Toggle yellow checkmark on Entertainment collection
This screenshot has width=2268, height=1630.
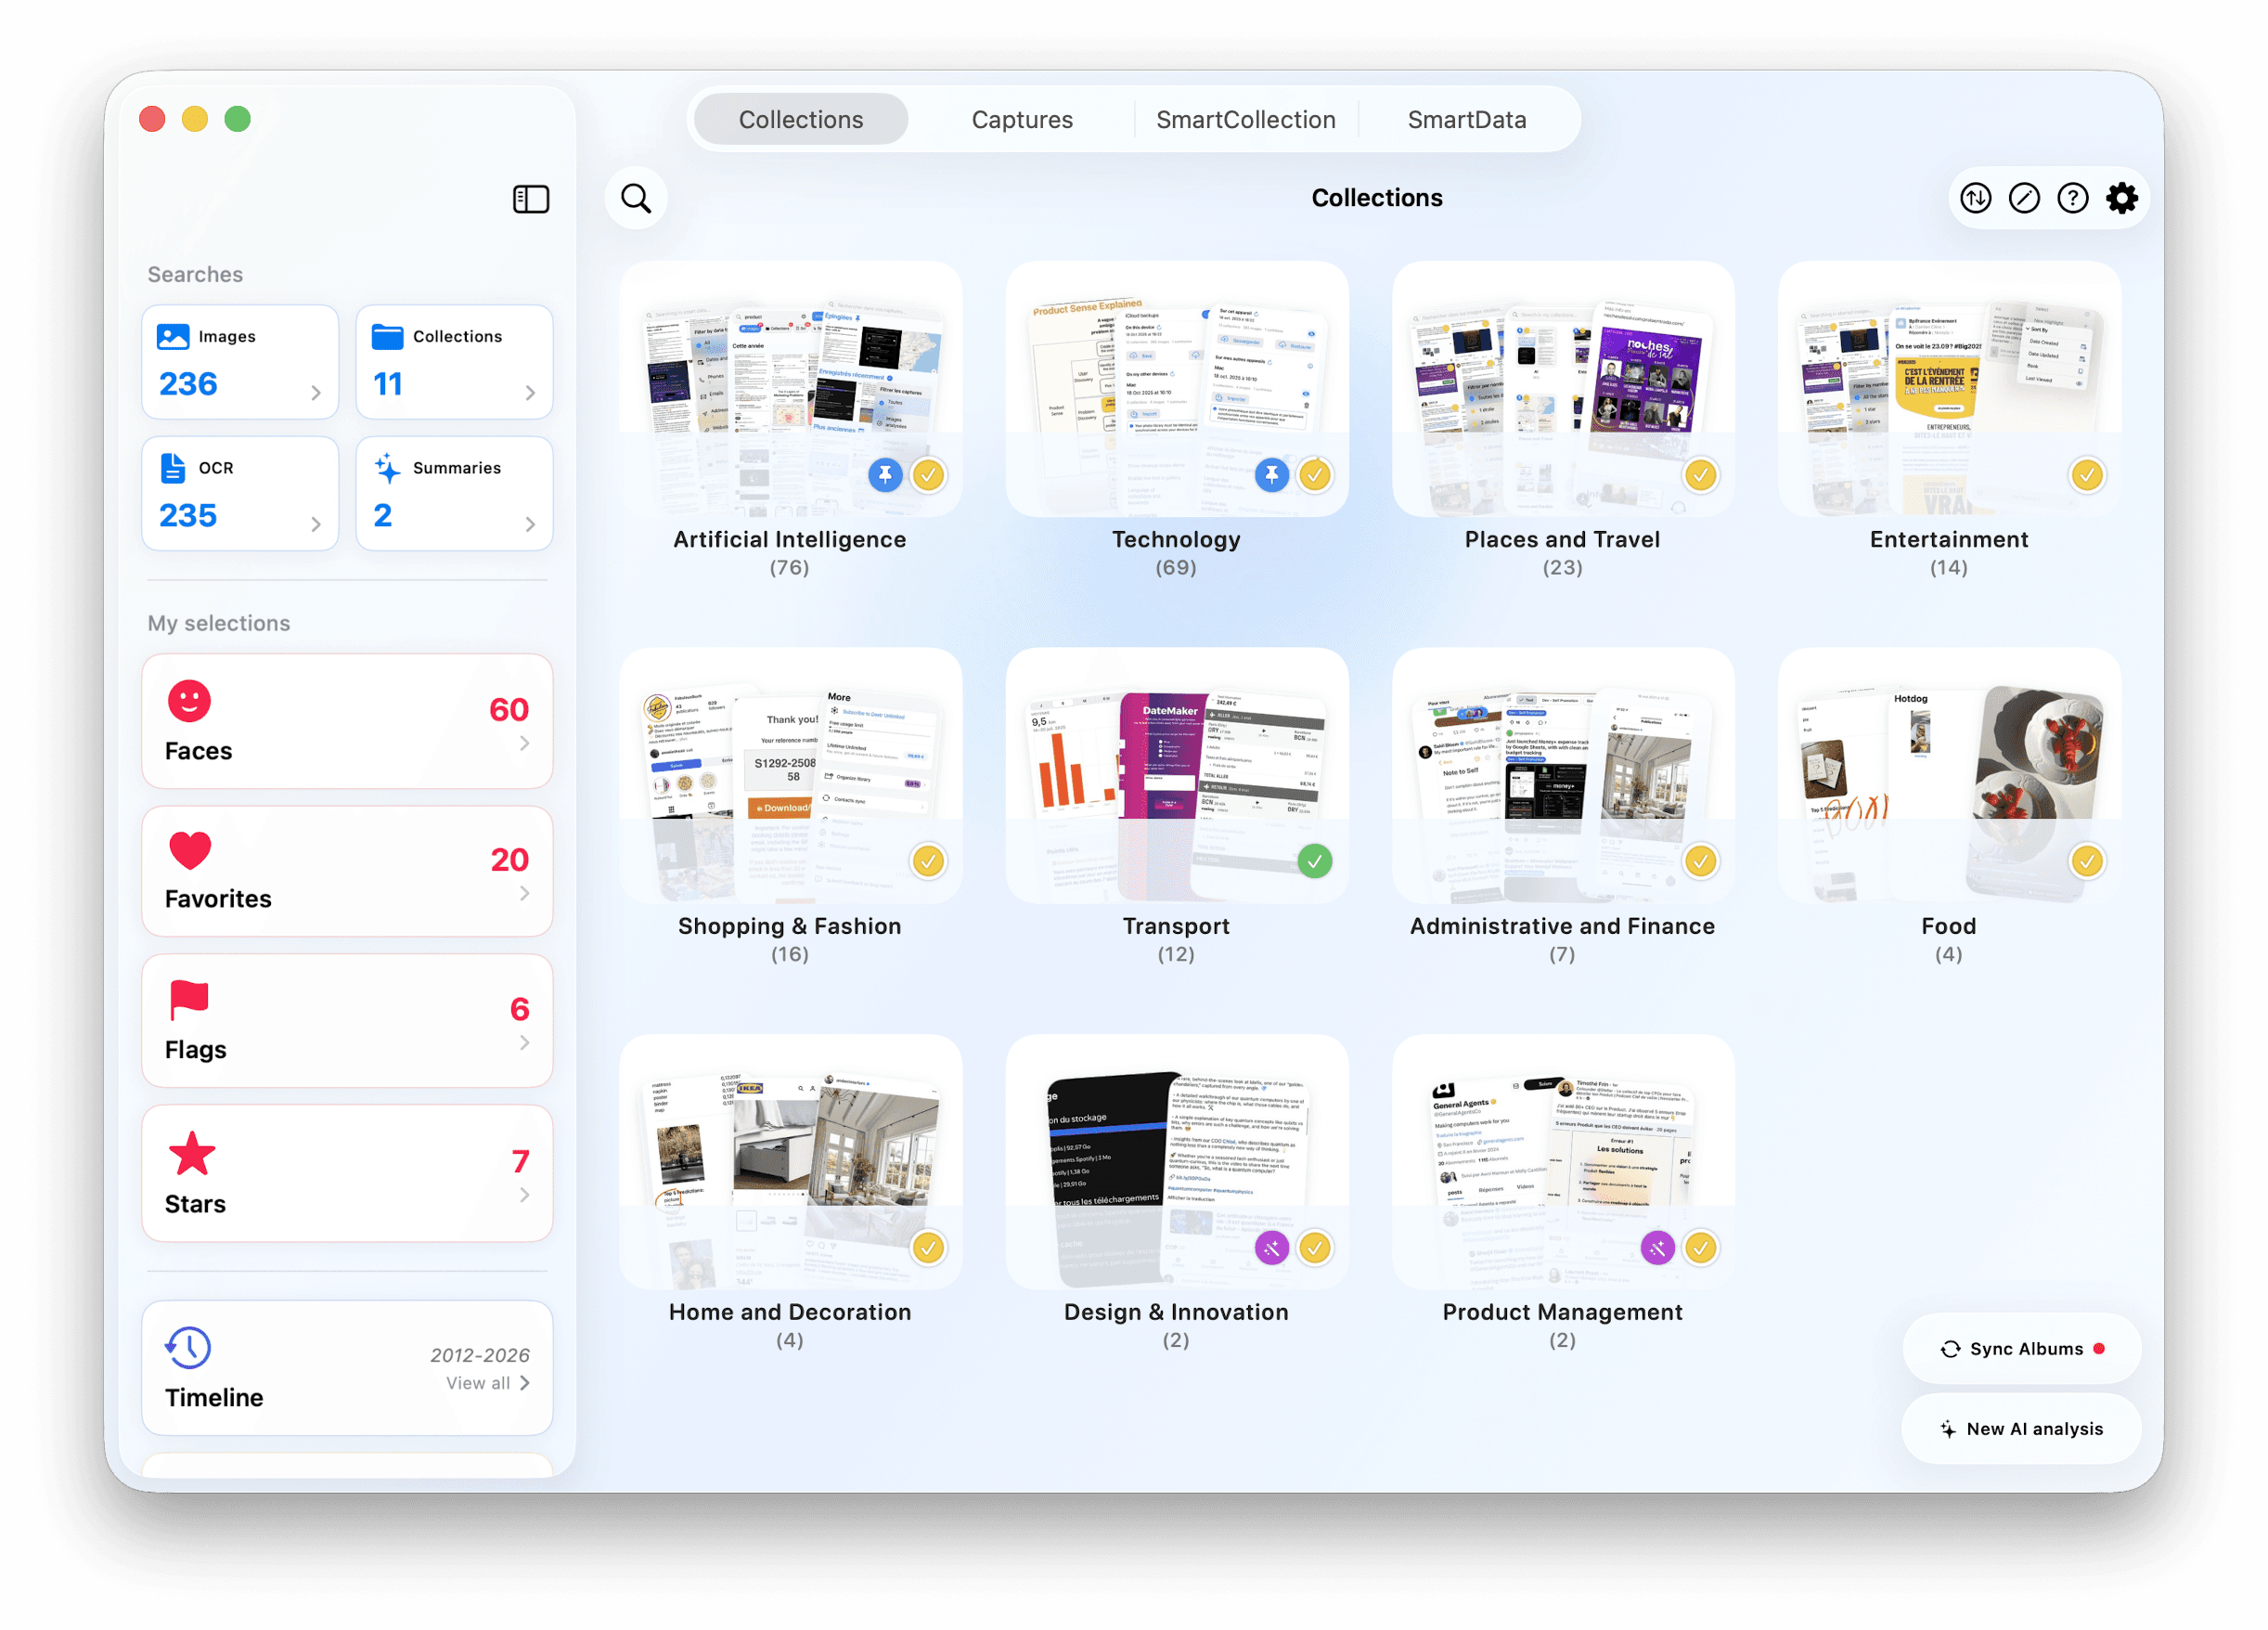[2086, 475]
